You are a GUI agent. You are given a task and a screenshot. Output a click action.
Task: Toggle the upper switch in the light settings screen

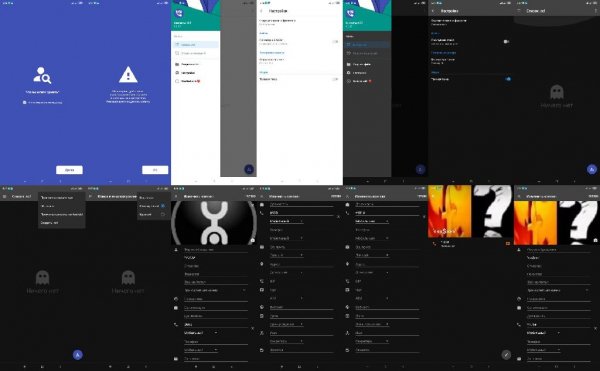335,41
